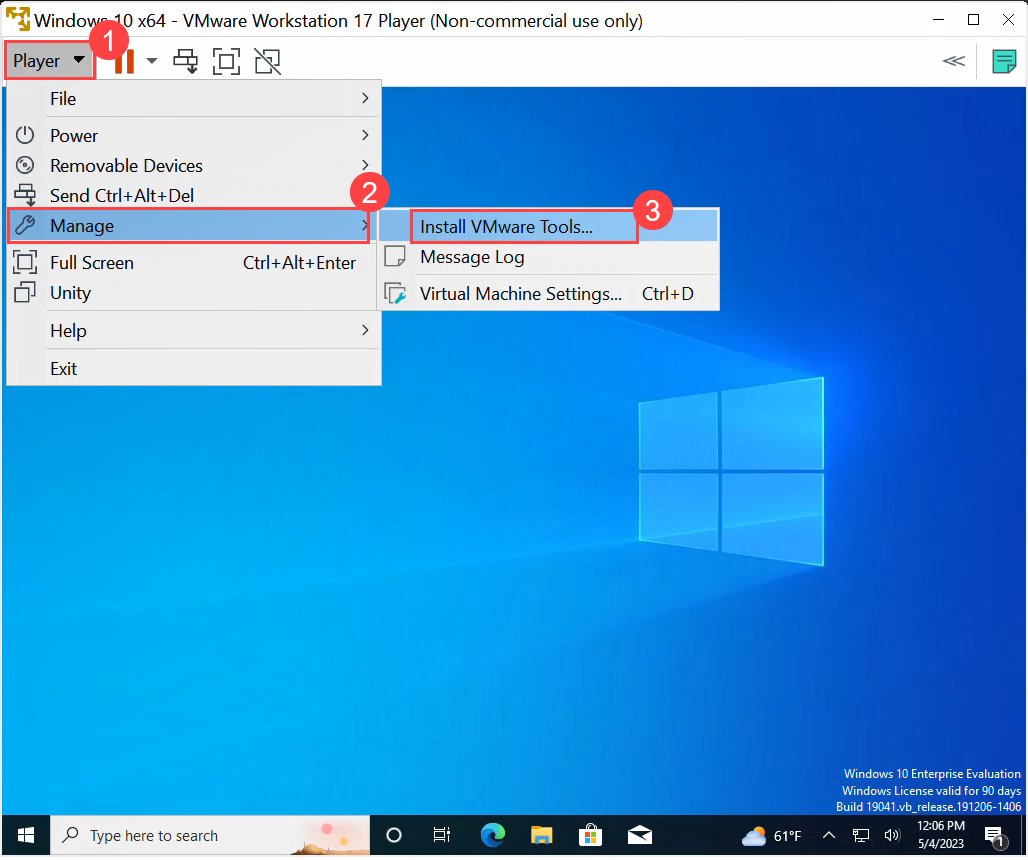1028x860 pixels.
Task: Click the Unity menu icon
Action: click(25, 292)
